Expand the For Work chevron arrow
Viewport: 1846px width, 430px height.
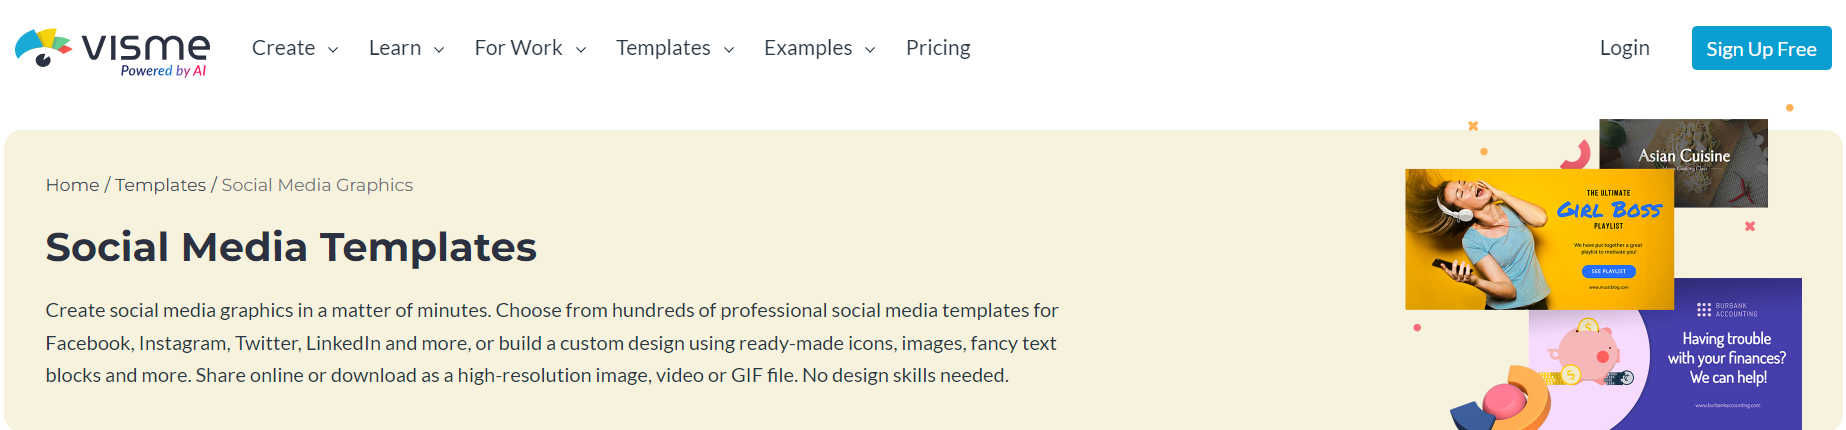(x=581, y=49)
